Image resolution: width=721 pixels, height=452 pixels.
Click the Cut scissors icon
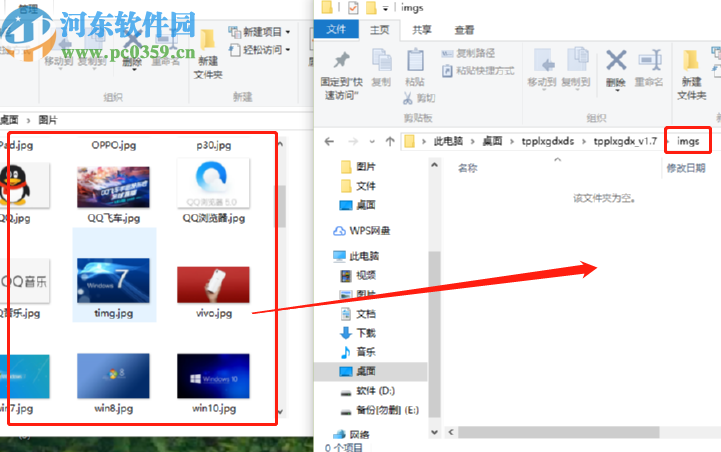click(x=407, y=98)
